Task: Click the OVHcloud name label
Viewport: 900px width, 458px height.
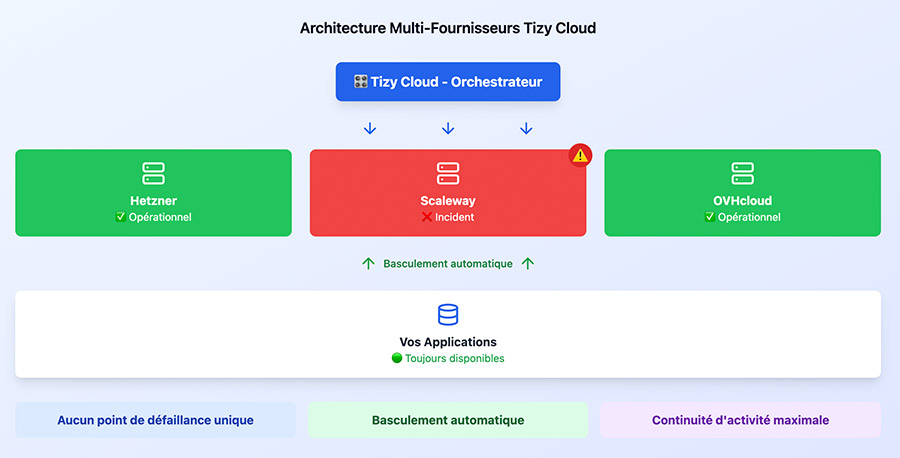Action: click(742, 201)
